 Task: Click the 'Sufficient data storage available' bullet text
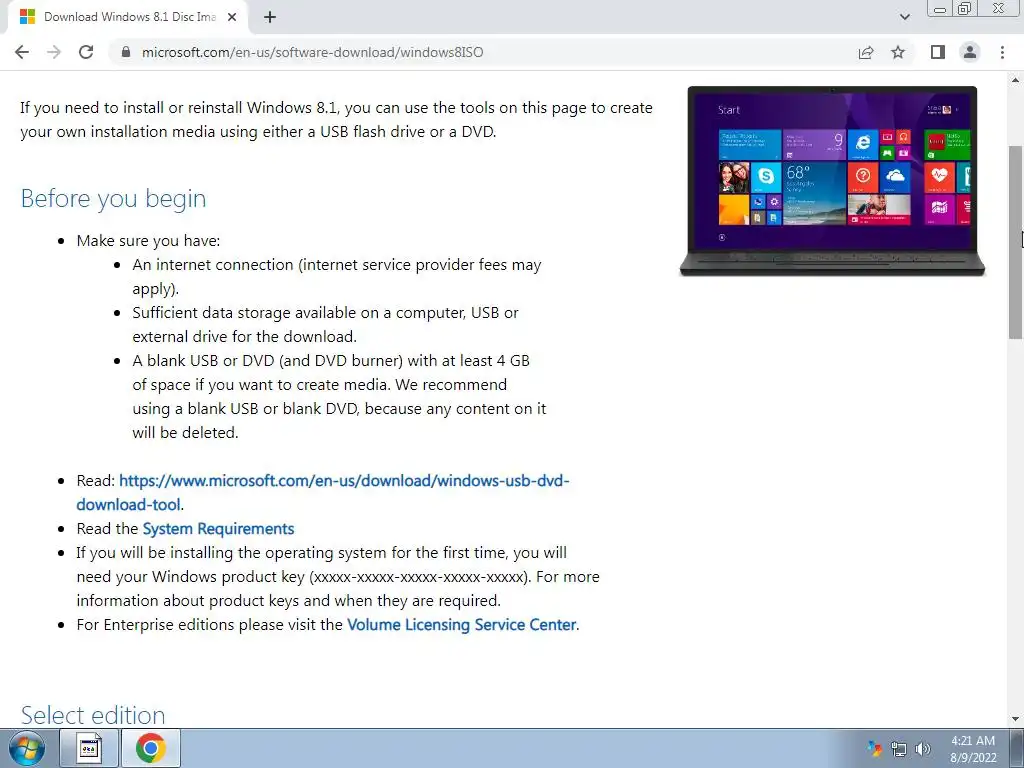[325, 324]
